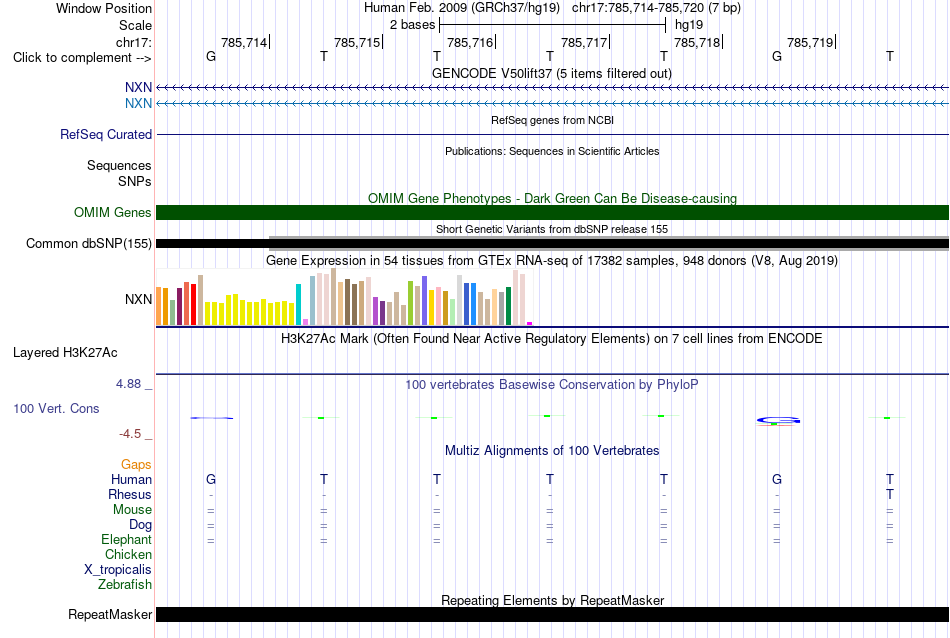Click the SNPs label under Publications
Viewport: 950px width, 638px height.
(x=135, y=181)
